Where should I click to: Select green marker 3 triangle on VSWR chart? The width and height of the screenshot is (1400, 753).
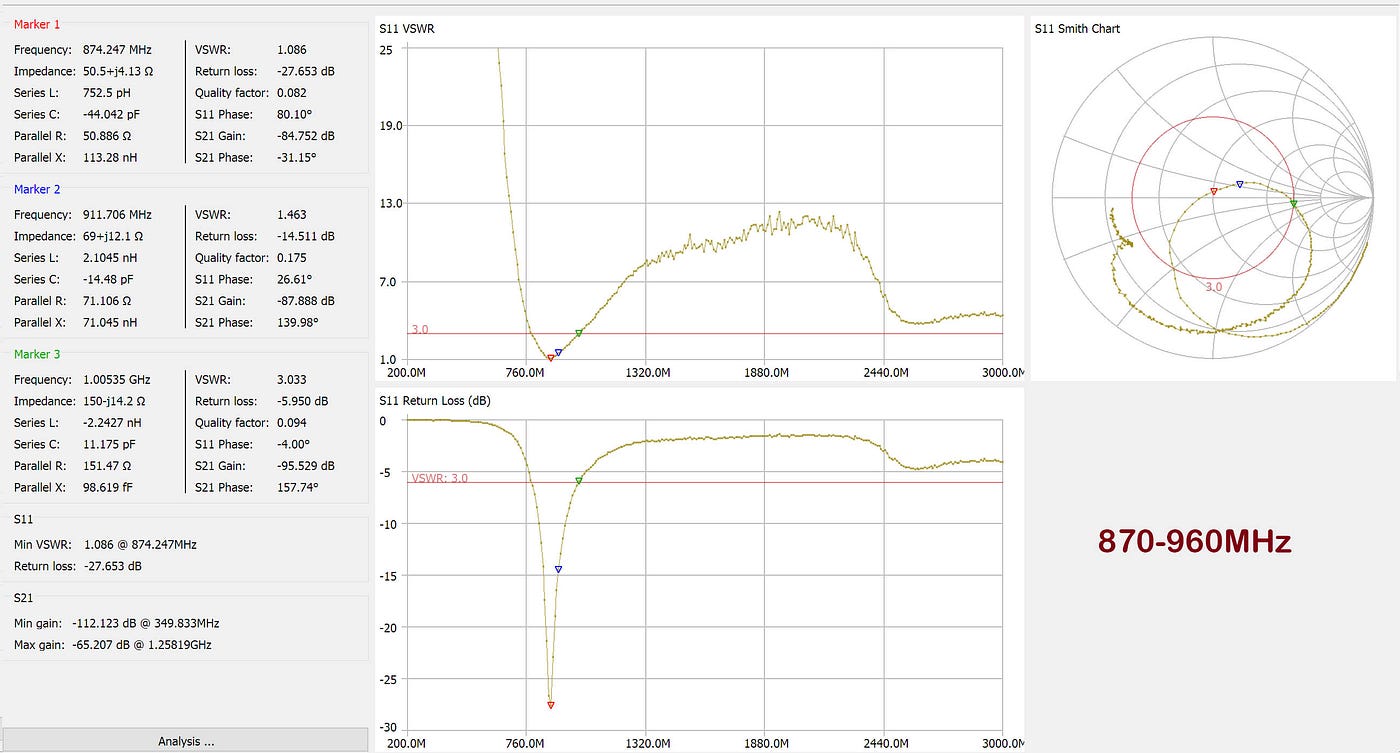pyautogui.click(x=579, y=333)
